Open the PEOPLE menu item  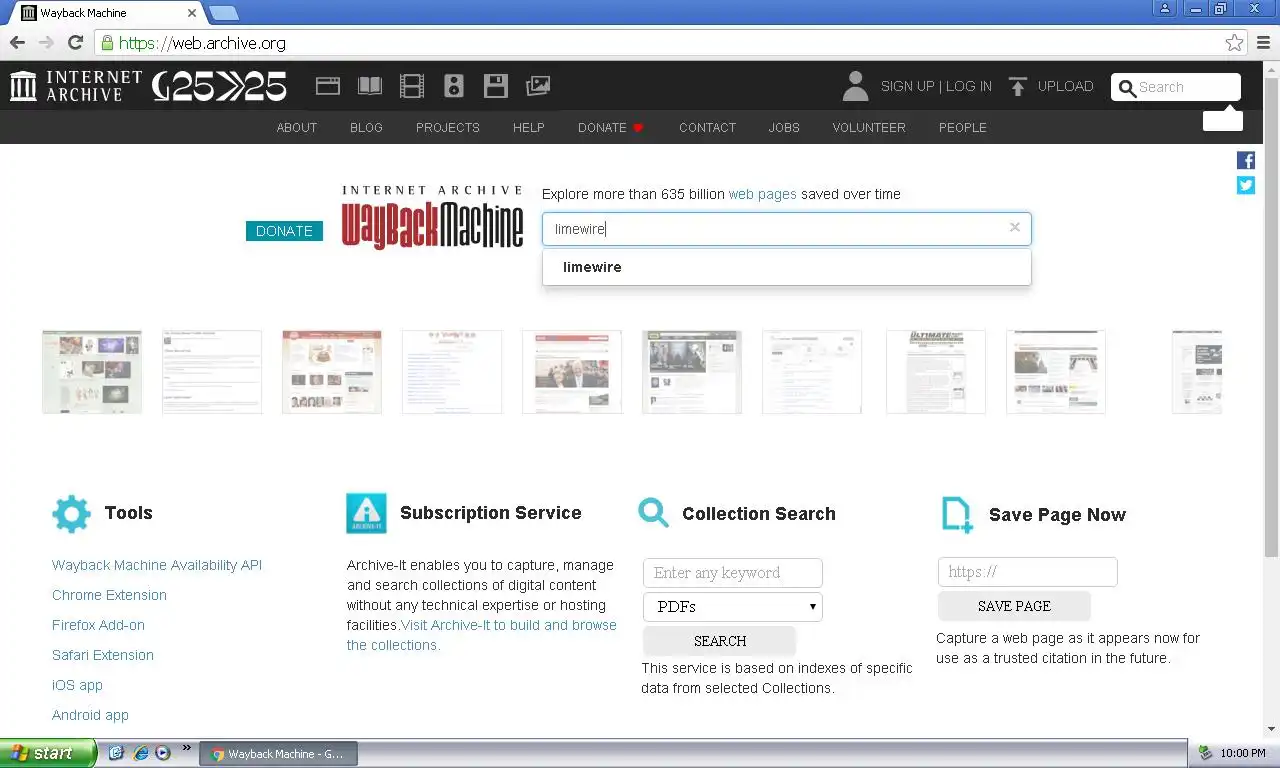coord(963,128)
